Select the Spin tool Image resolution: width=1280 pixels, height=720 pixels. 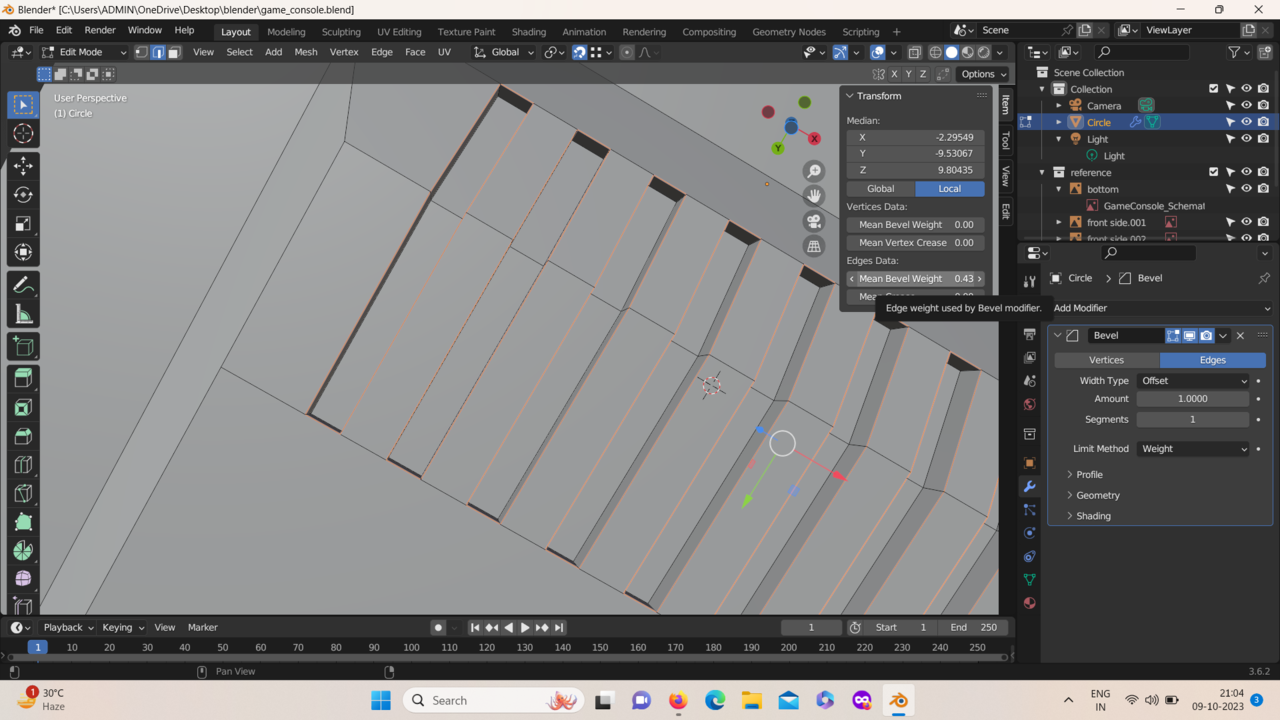click(x=23, y=551)
